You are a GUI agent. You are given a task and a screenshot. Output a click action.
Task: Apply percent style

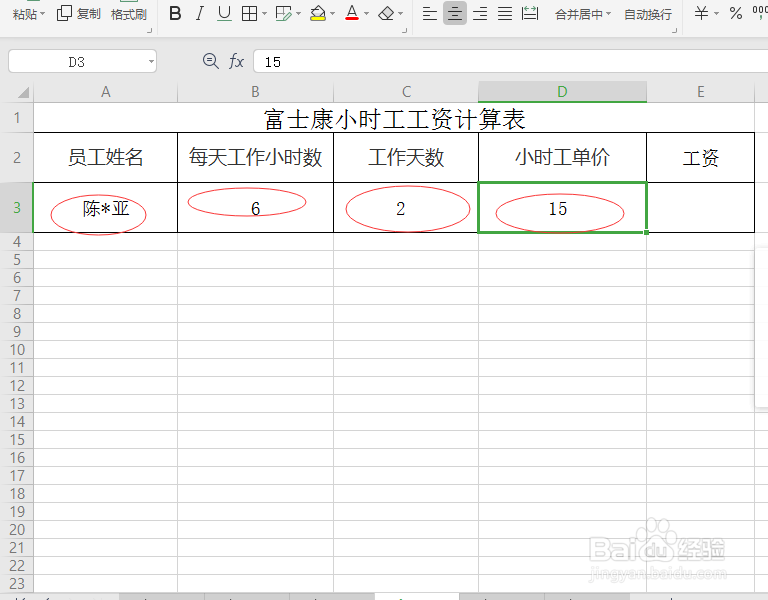736,13
